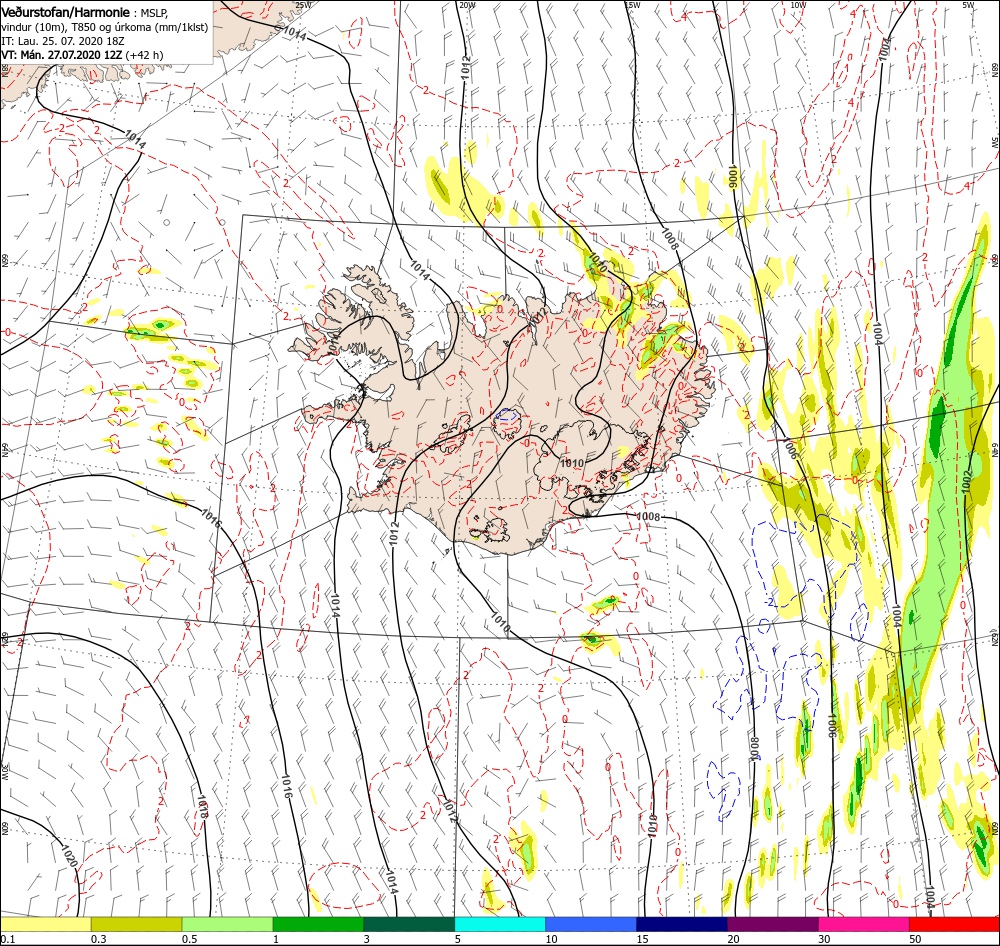Click the legend value '30'
The image size is (1000, 946).
pos(825,938)
